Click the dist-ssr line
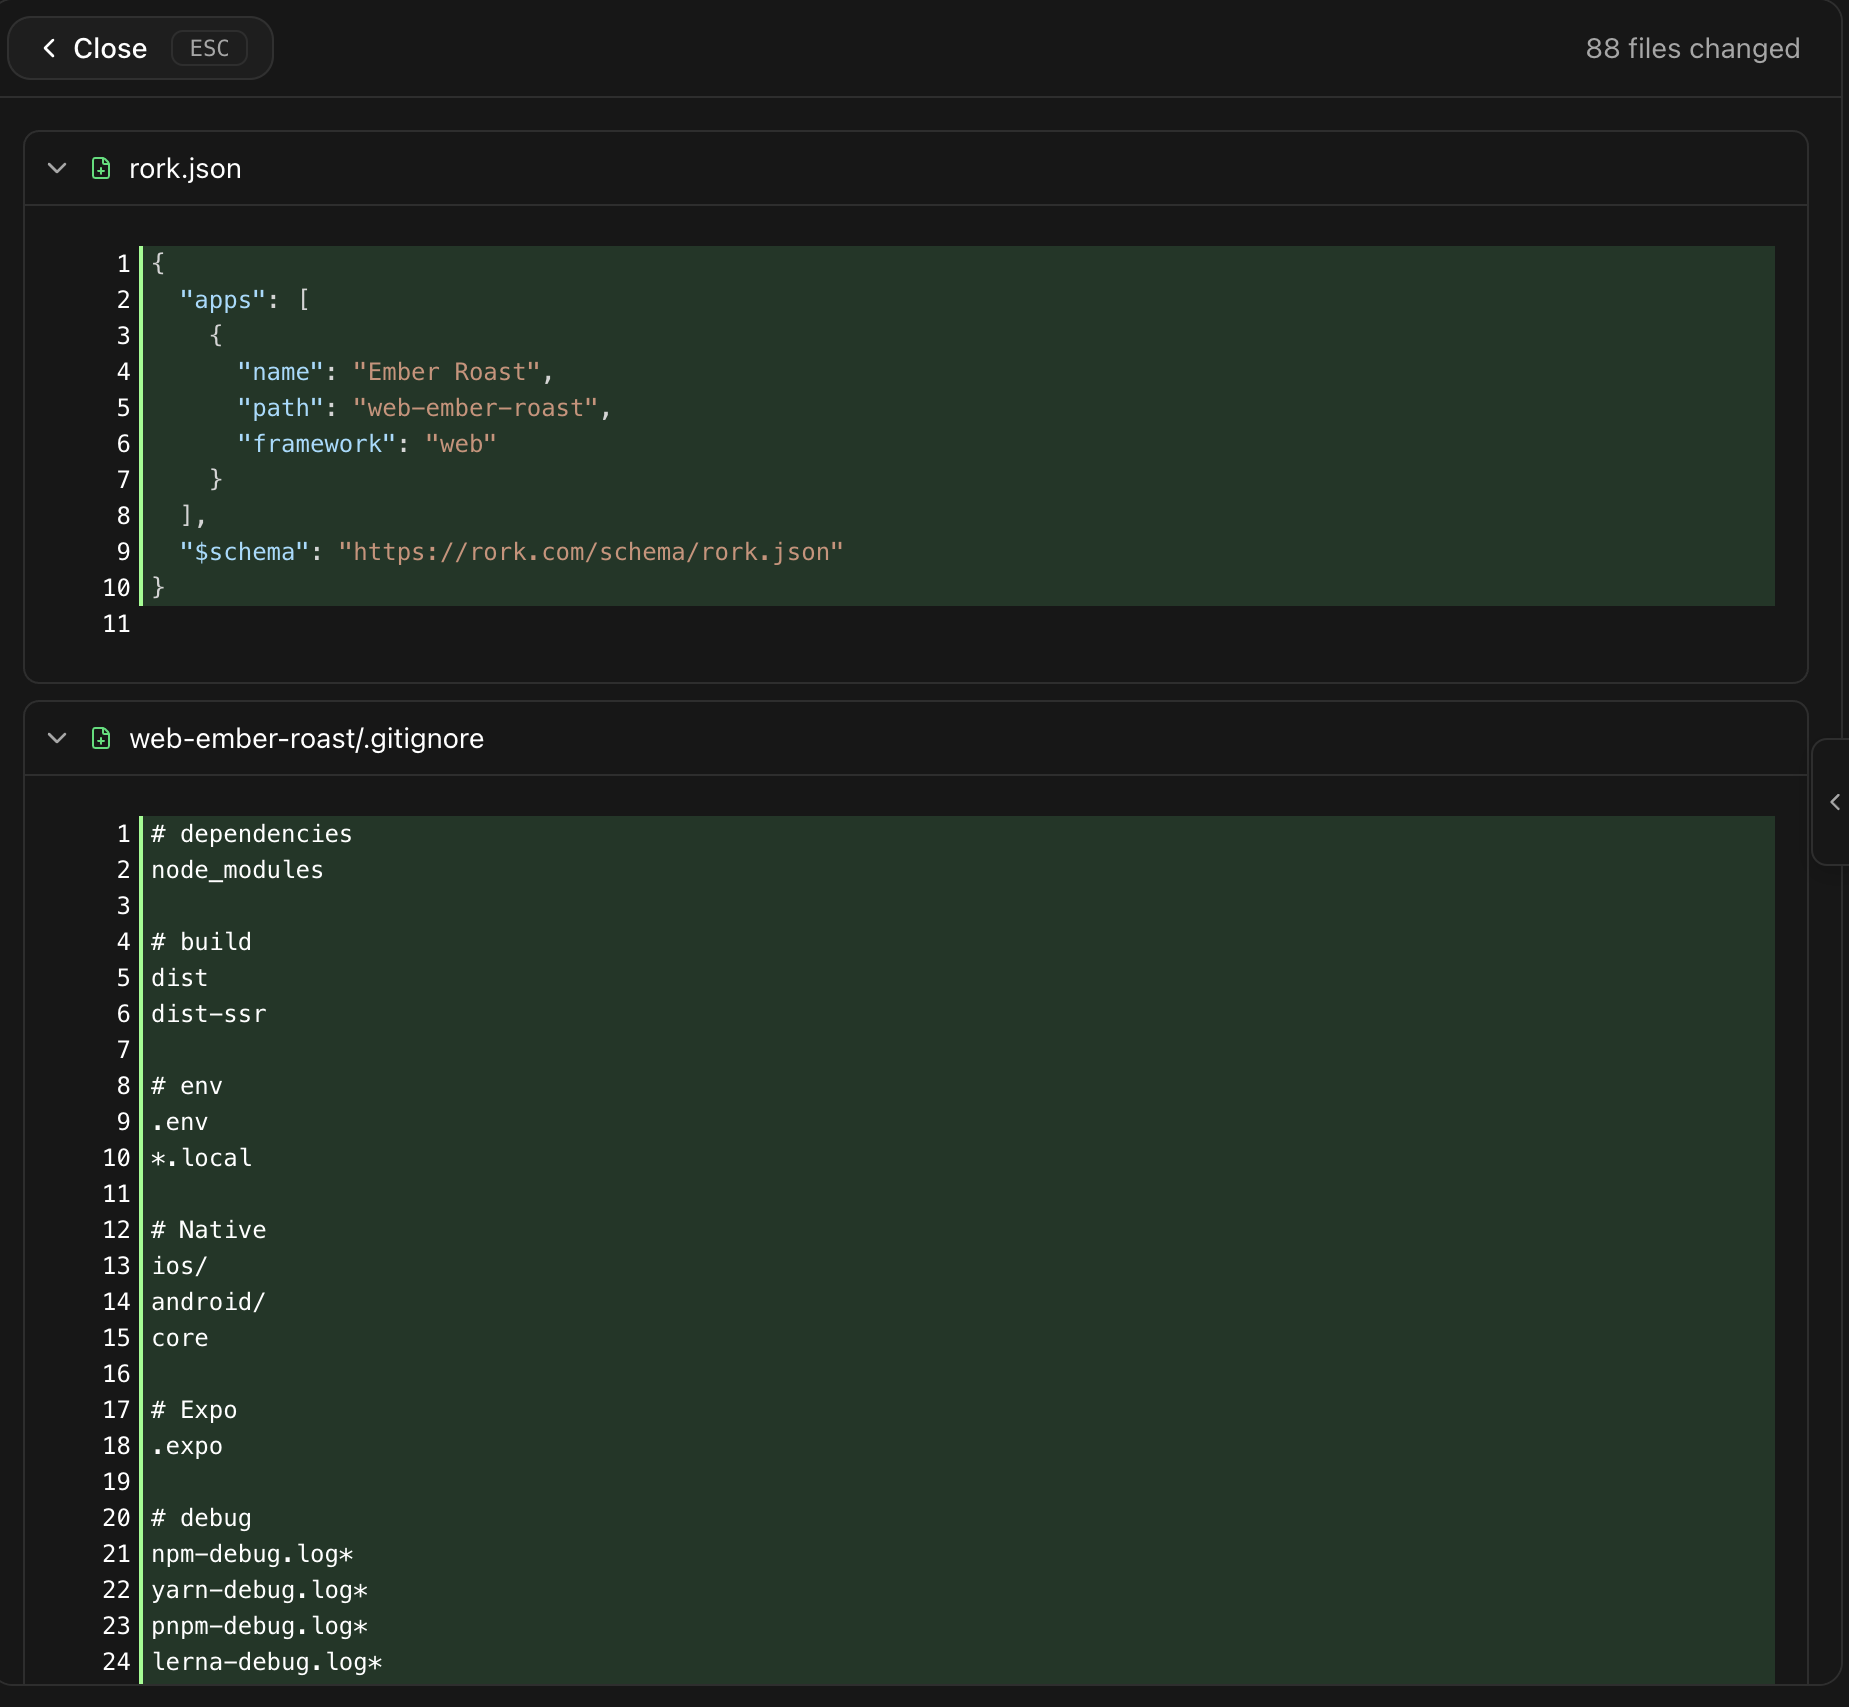 958,1014
